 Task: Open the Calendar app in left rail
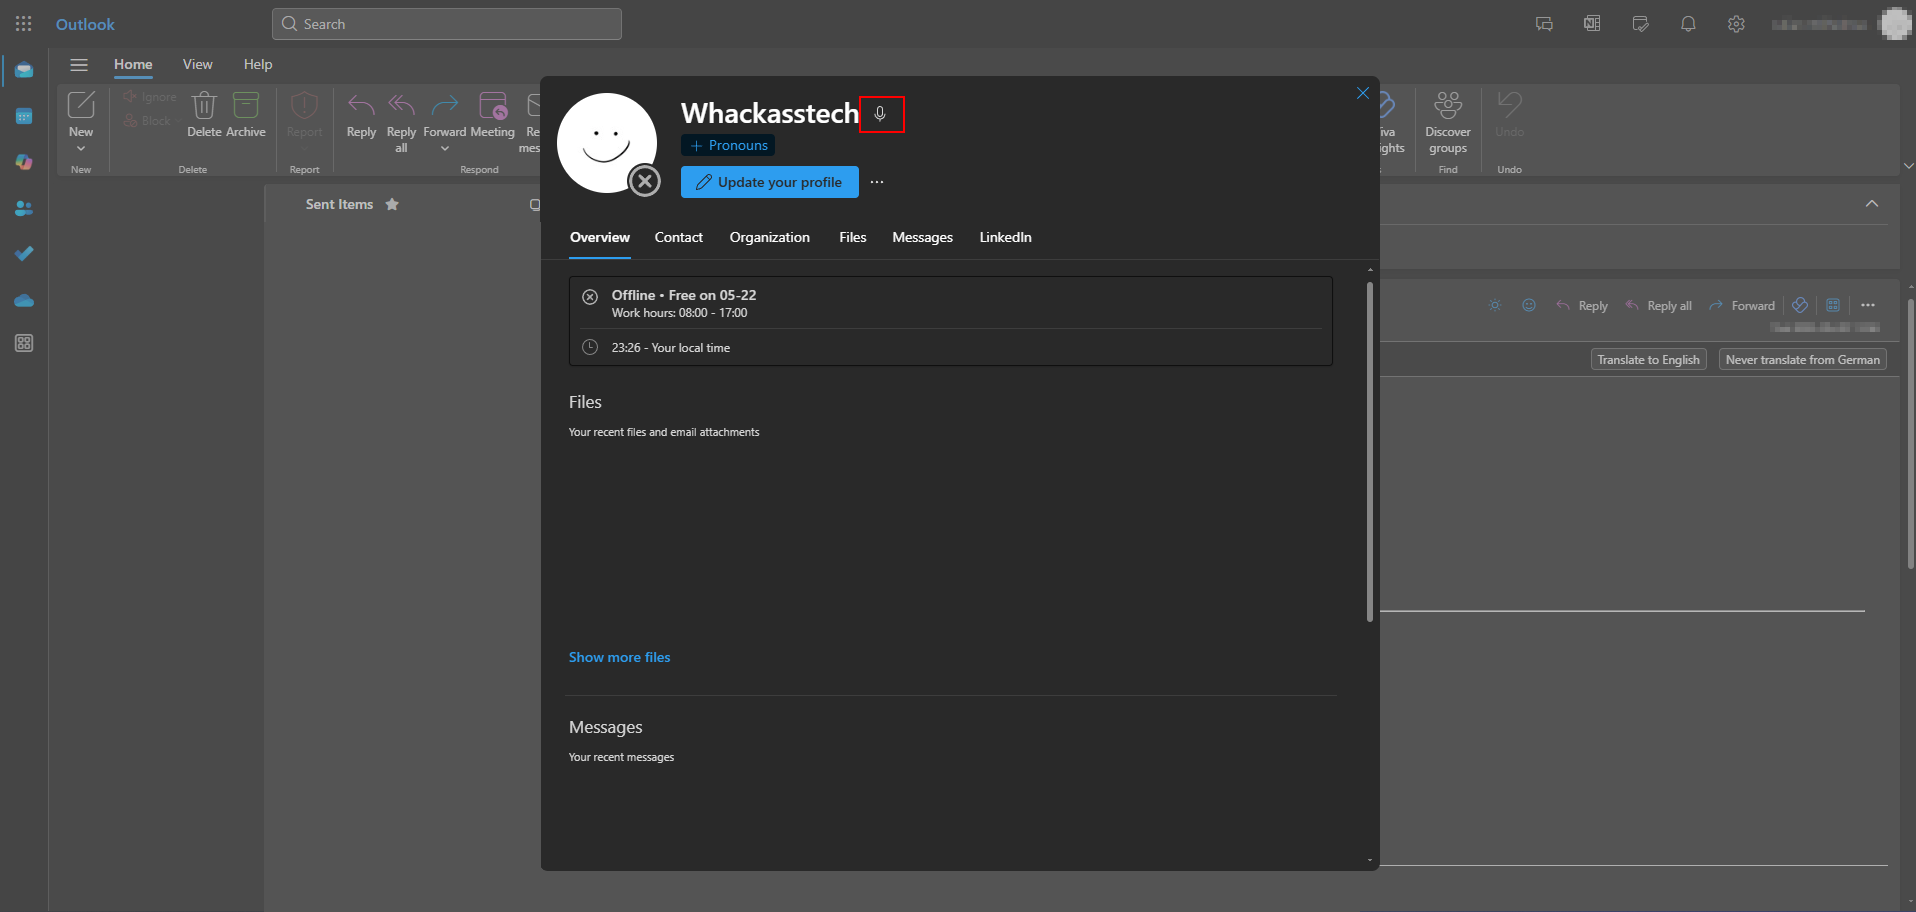(x=24, y=117)
